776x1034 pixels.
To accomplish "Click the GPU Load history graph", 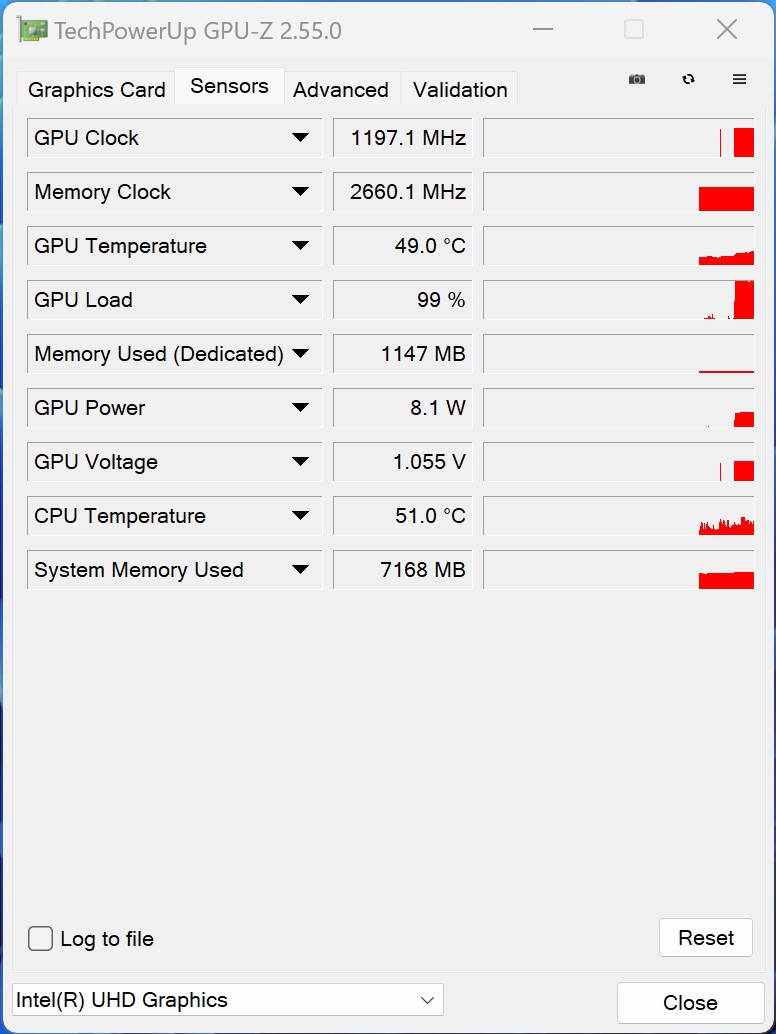I will point(619,300).
